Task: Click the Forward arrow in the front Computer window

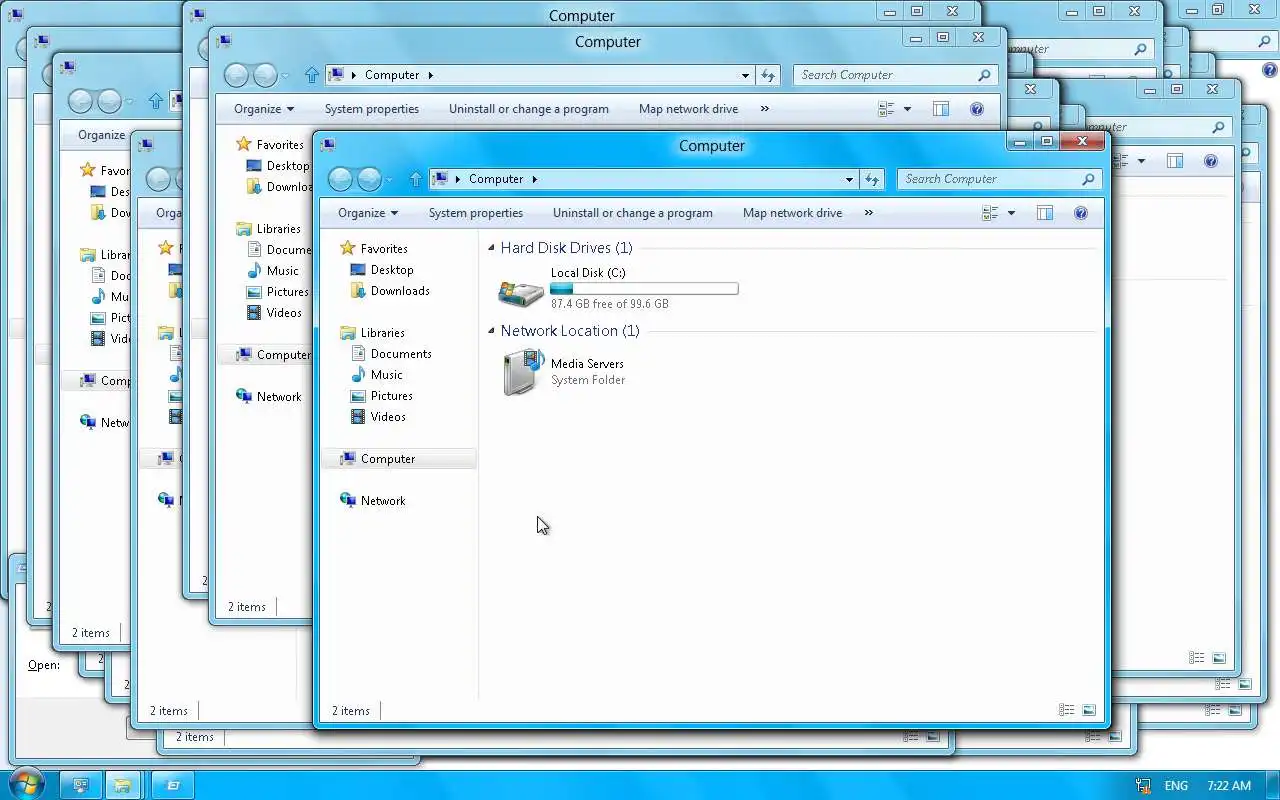Action: tap(369, 179)
